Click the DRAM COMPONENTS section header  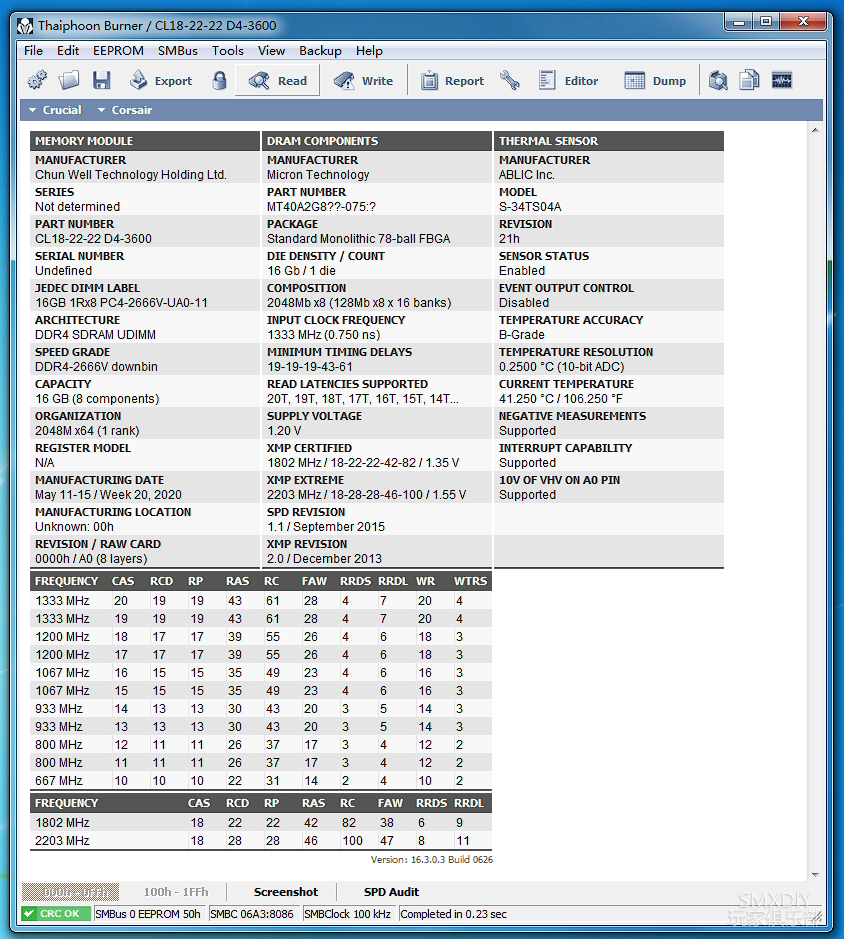coord(377,141)
